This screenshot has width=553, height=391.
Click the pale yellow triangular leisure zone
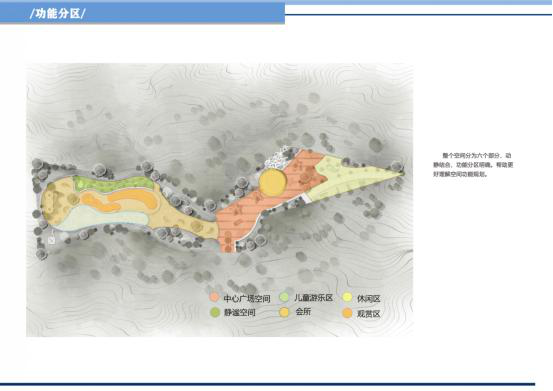[x=353, y=178]
